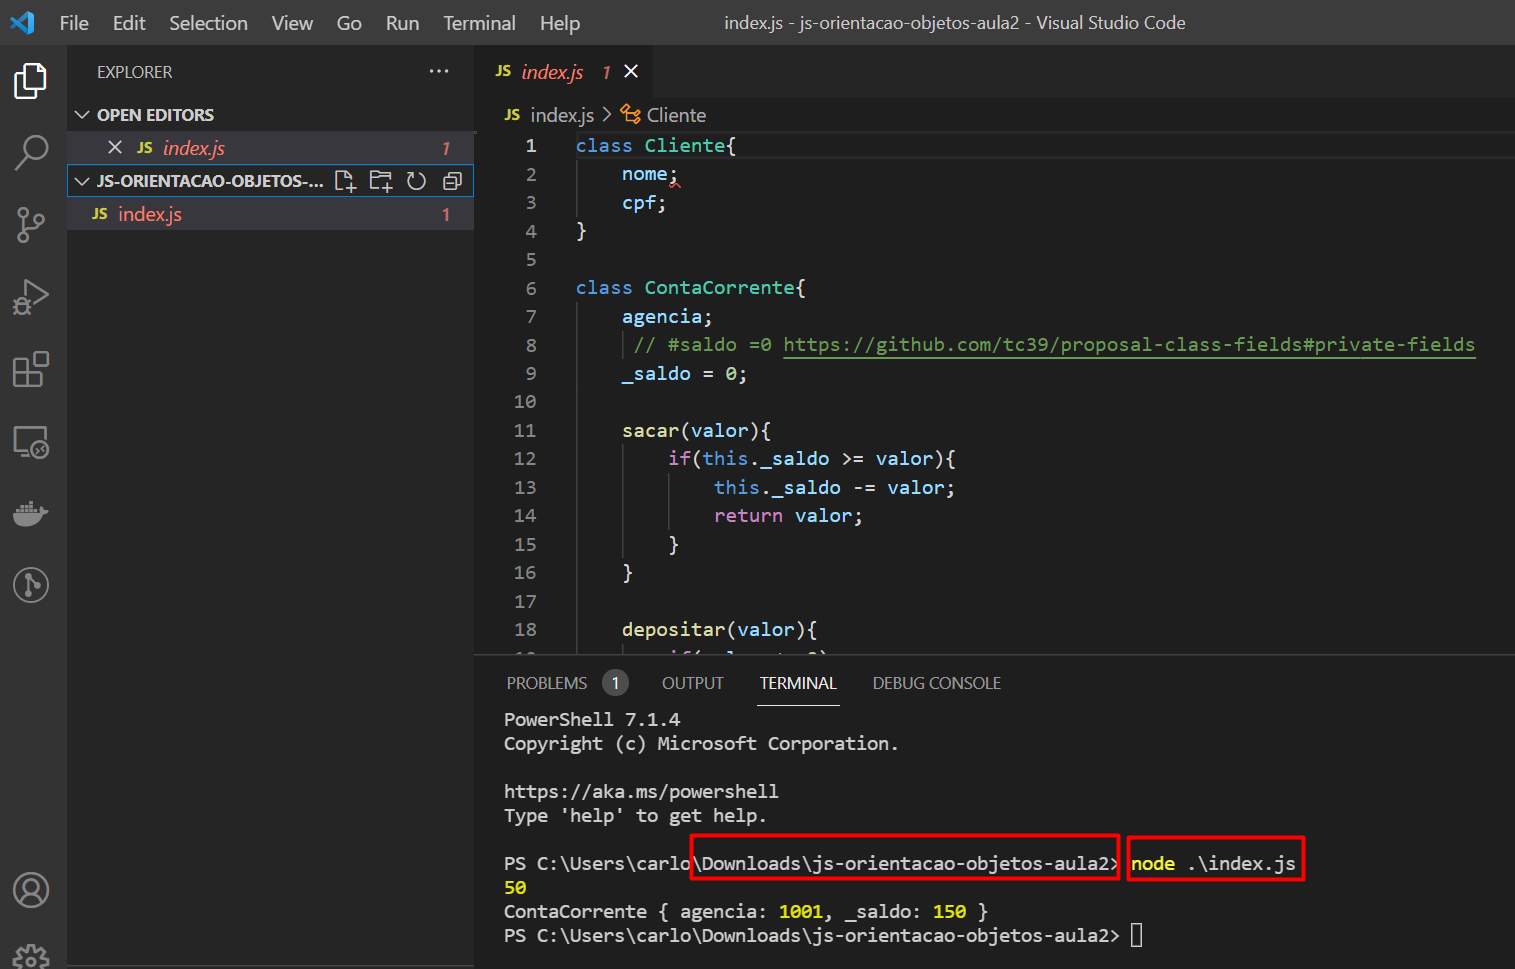Switch to the Problems panel tab

pos(547,683)
